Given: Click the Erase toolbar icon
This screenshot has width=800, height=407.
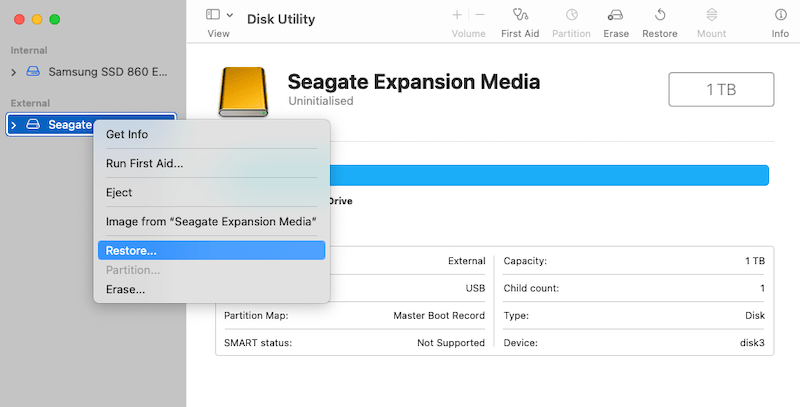Looking at the screenshot, I should coord(616,15).
